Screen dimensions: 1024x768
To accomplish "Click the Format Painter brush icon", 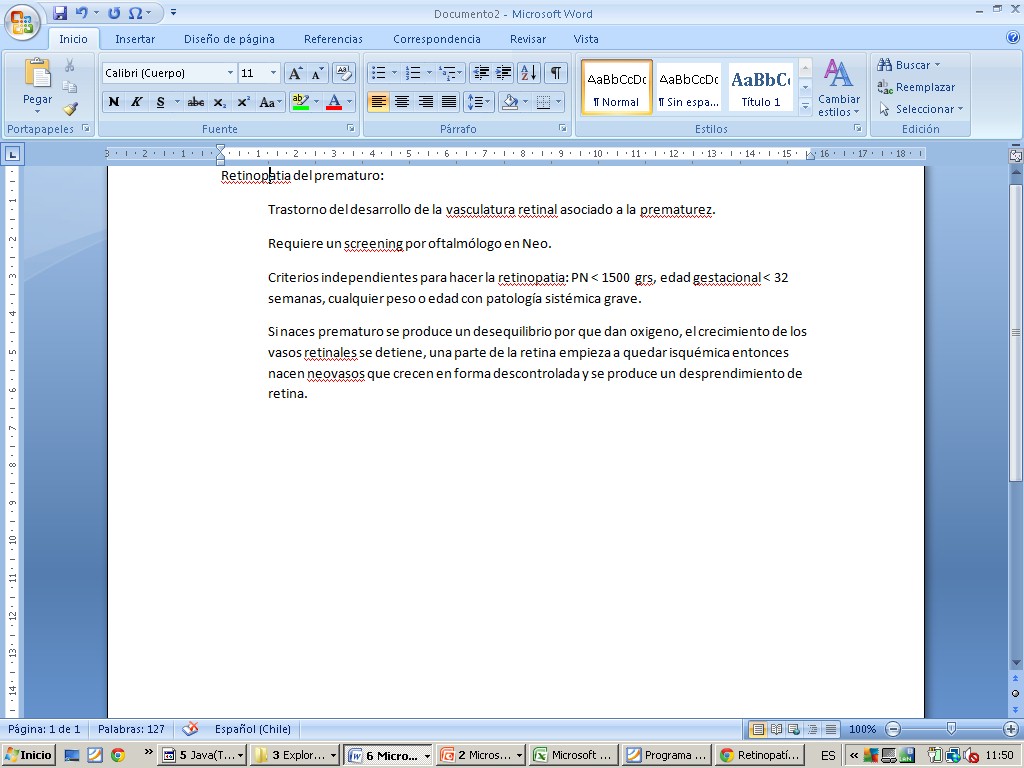I will point(70,109).
